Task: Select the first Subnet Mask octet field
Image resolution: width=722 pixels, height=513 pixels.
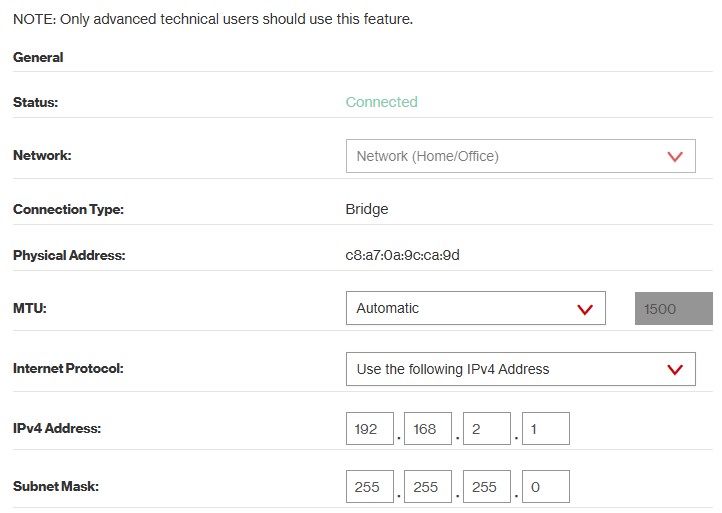Action: pos(369,487)
